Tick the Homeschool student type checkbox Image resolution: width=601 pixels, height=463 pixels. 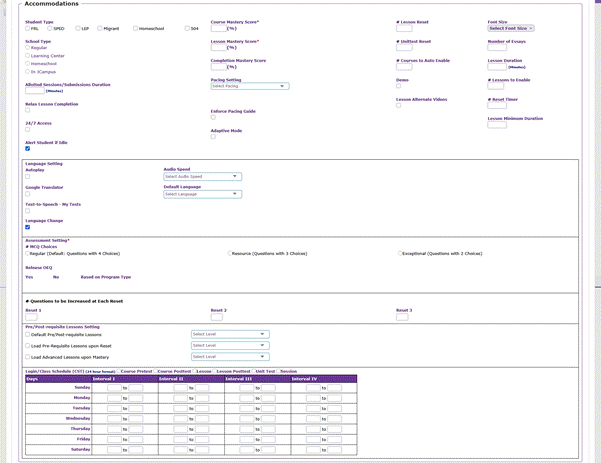(136, 29)
